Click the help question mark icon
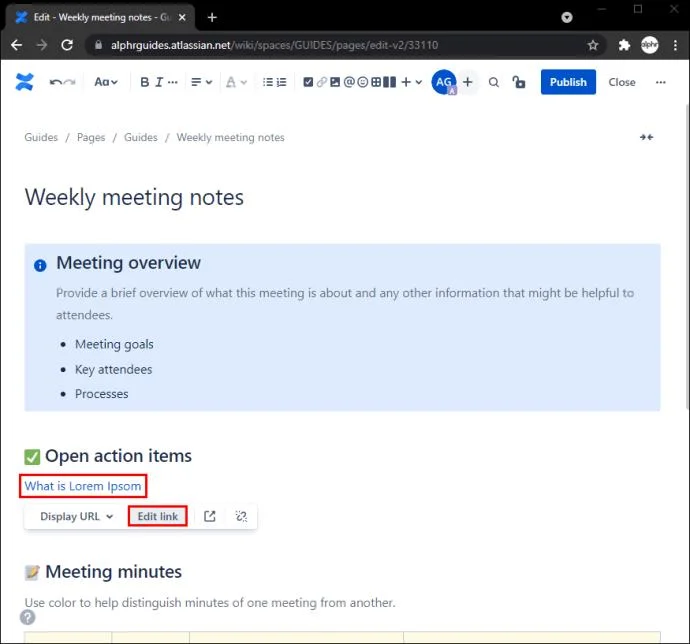 tap(28, 617)
